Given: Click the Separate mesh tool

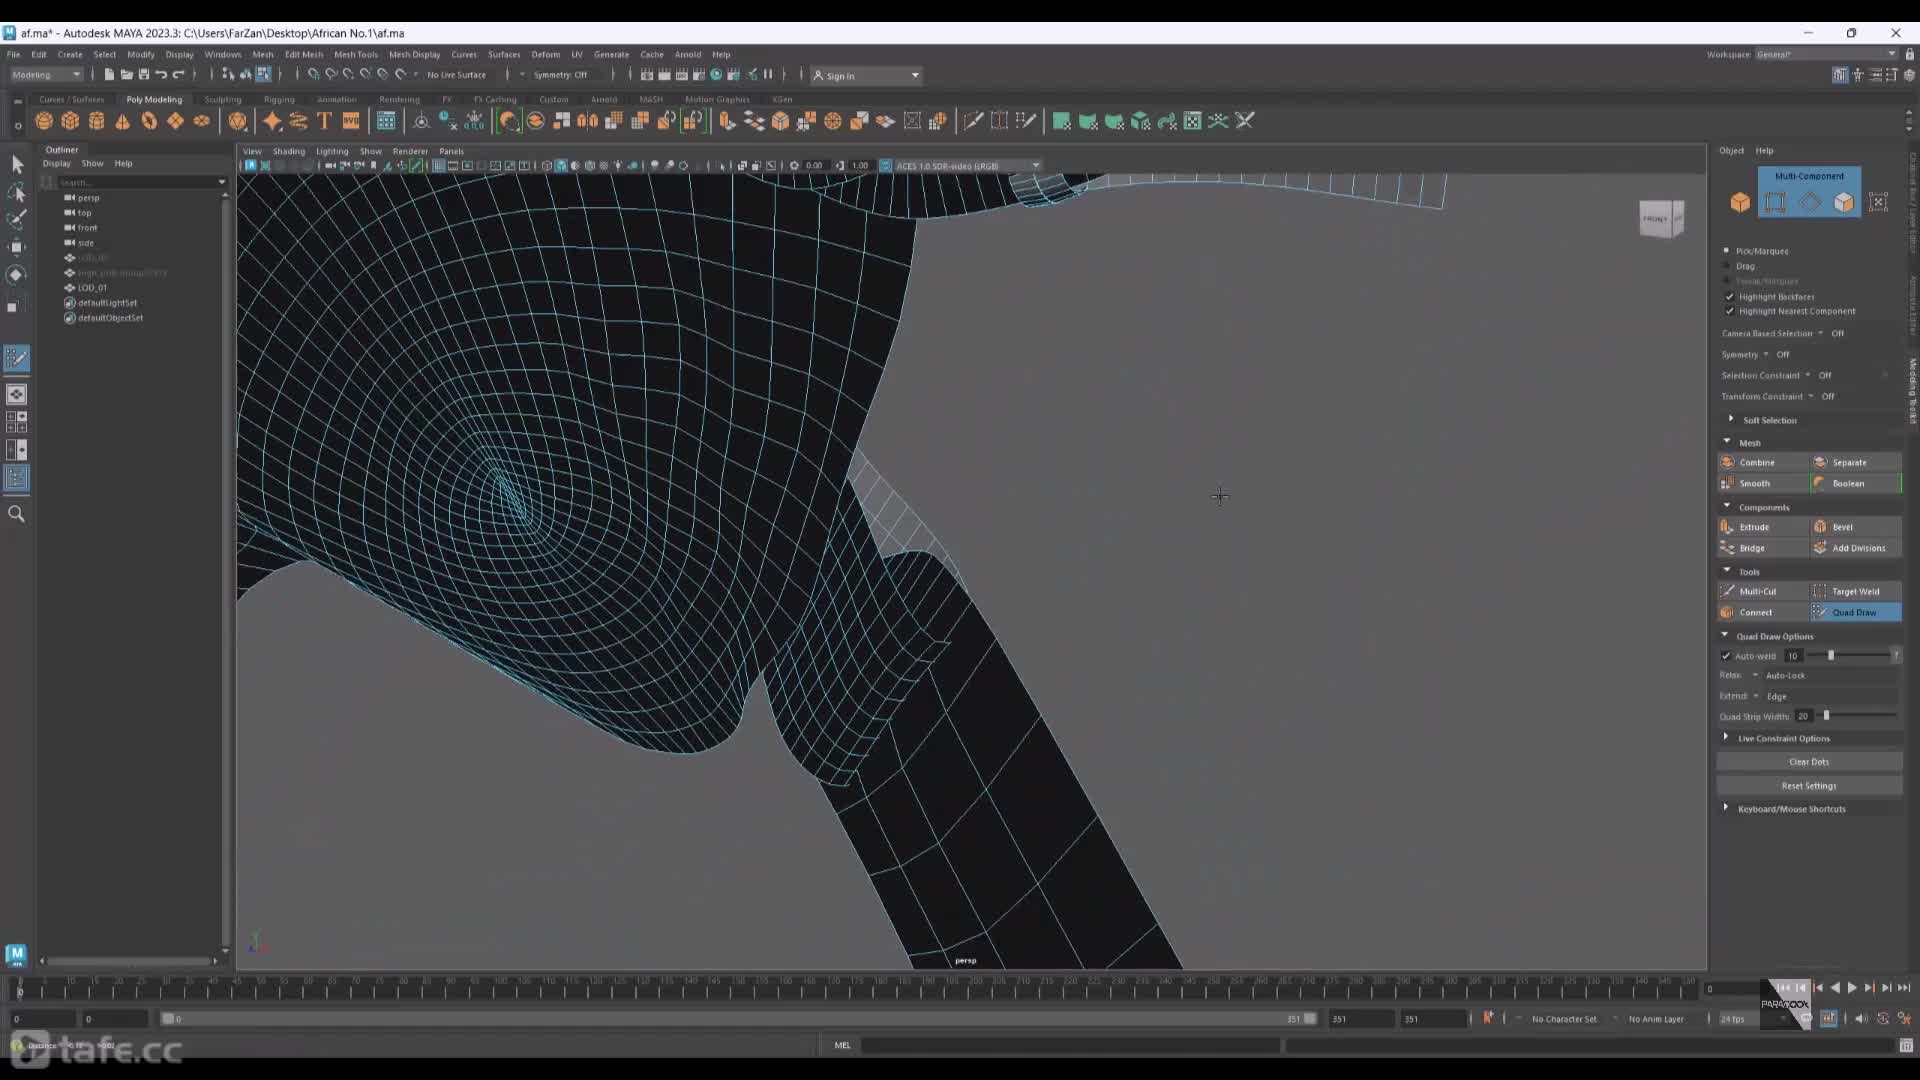Looking at the screenshot, I should point(1856,462).
